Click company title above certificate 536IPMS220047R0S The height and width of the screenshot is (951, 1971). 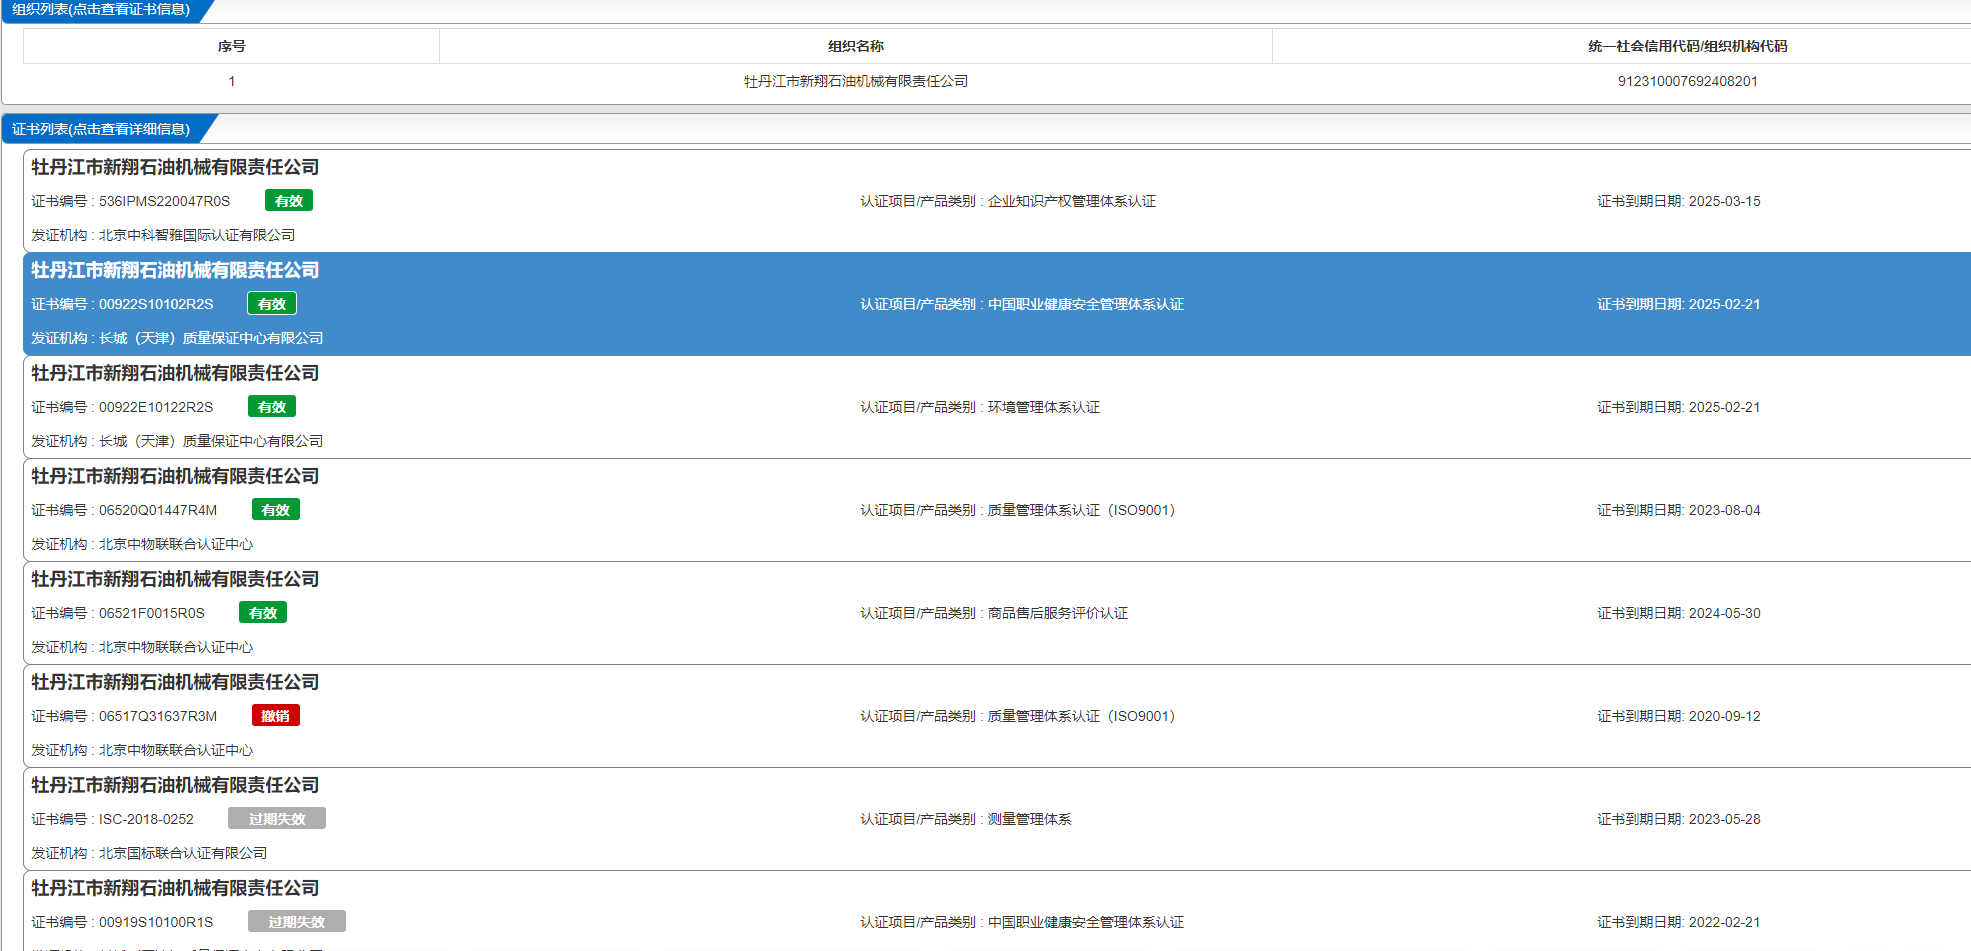pyautogui.click(x=175, y=167)
